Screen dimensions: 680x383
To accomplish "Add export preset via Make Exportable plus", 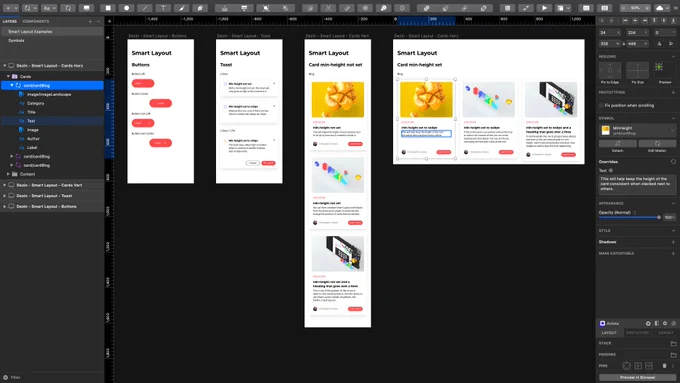I will click(x=673, y=253).
